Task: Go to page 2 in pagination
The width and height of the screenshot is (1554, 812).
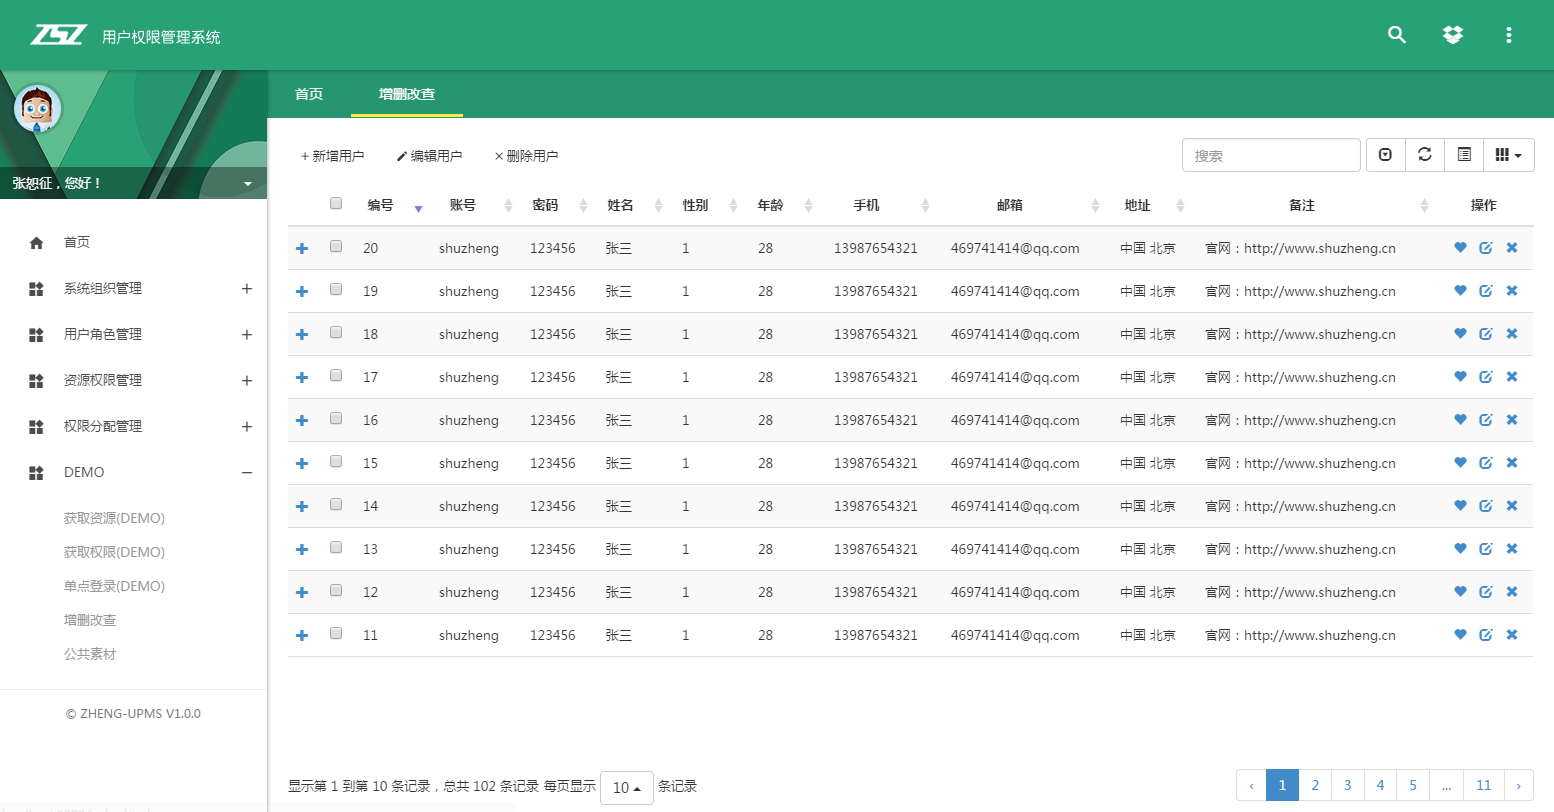Action: [x=1315, y=785]
